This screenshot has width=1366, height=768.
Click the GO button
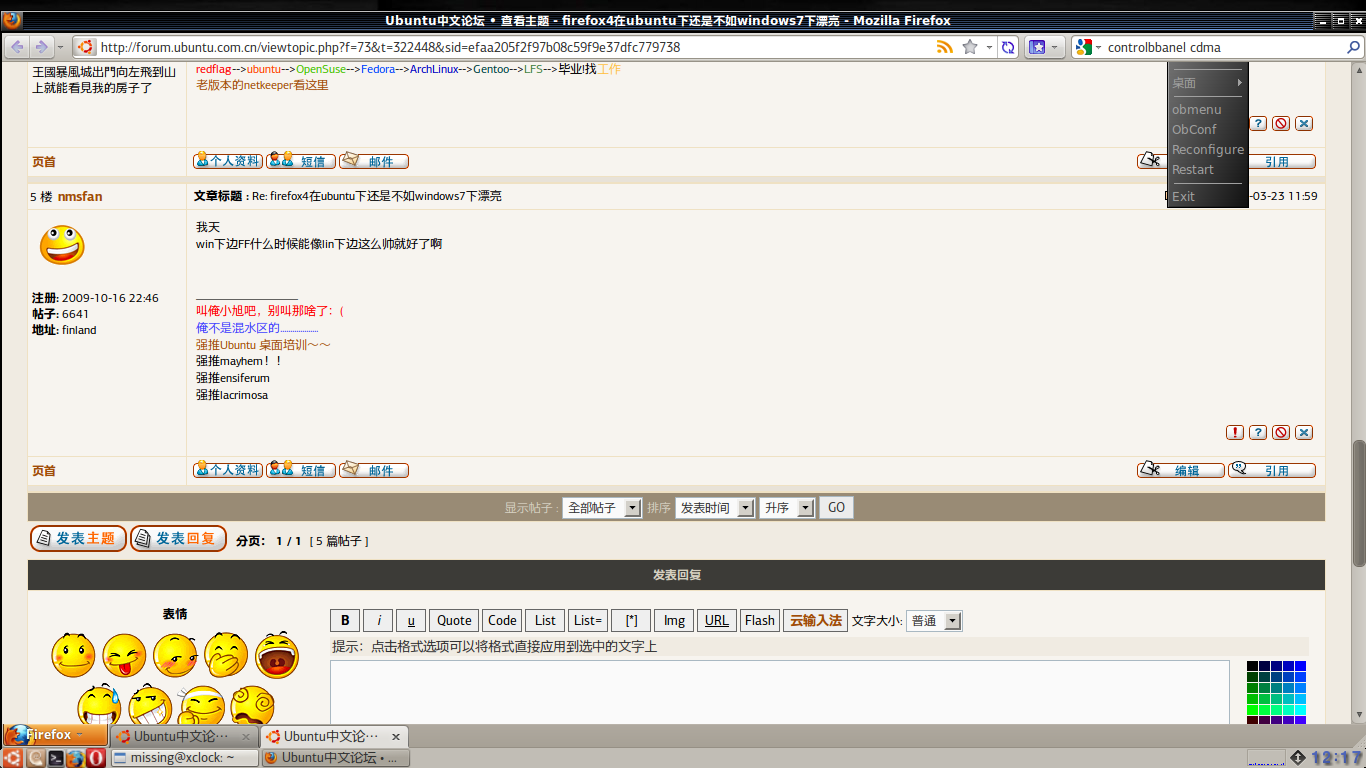[x=836, y=508]
